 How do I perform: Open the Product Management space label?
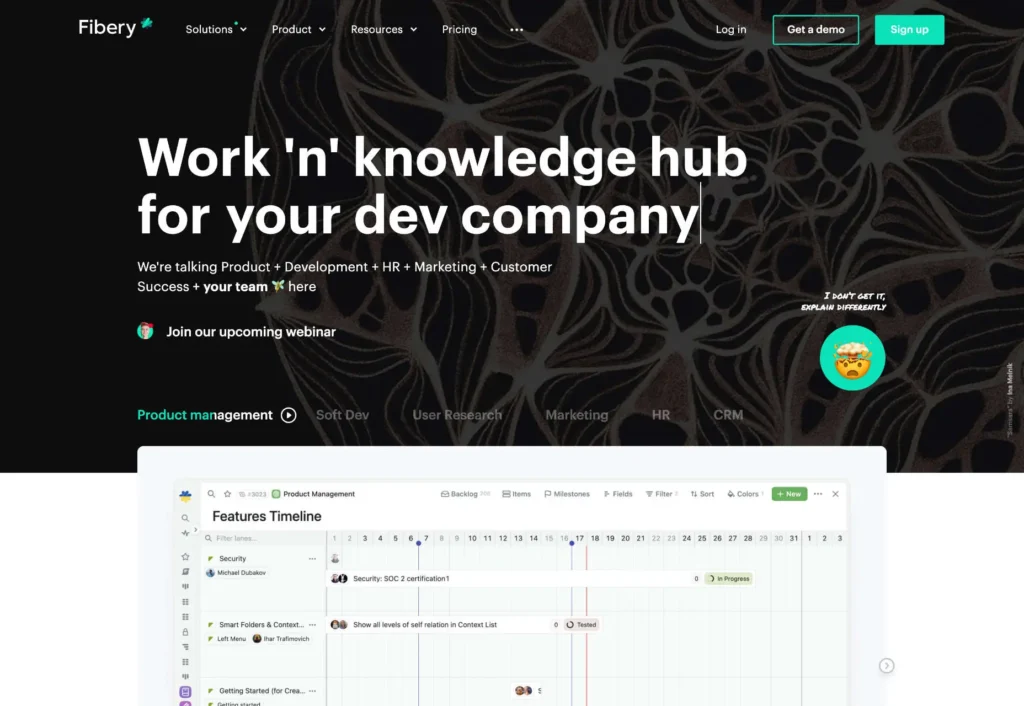coord(313,494)
